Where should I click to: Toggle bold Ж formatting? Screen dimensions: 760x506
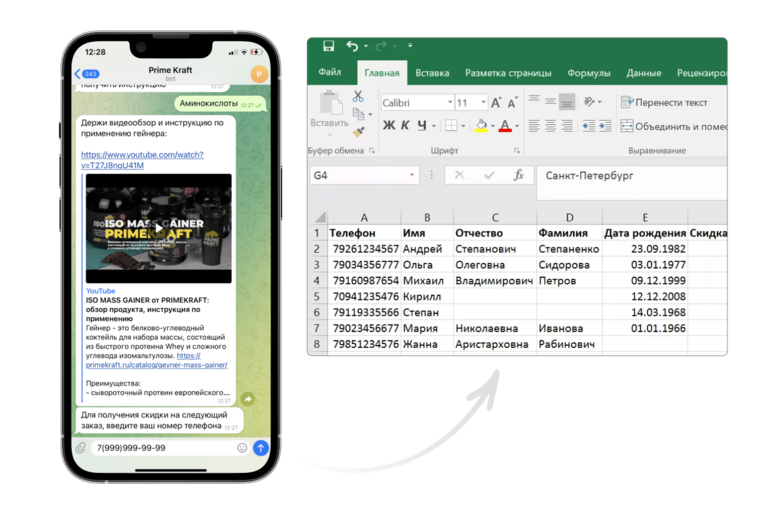(x=389, y=125)
